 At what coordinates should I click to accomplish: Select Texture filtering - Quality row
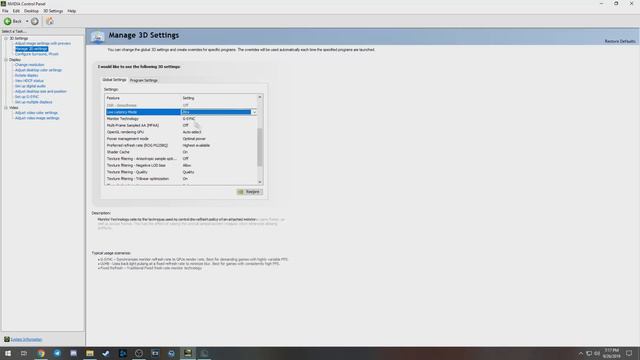click(x=181, y=172)
